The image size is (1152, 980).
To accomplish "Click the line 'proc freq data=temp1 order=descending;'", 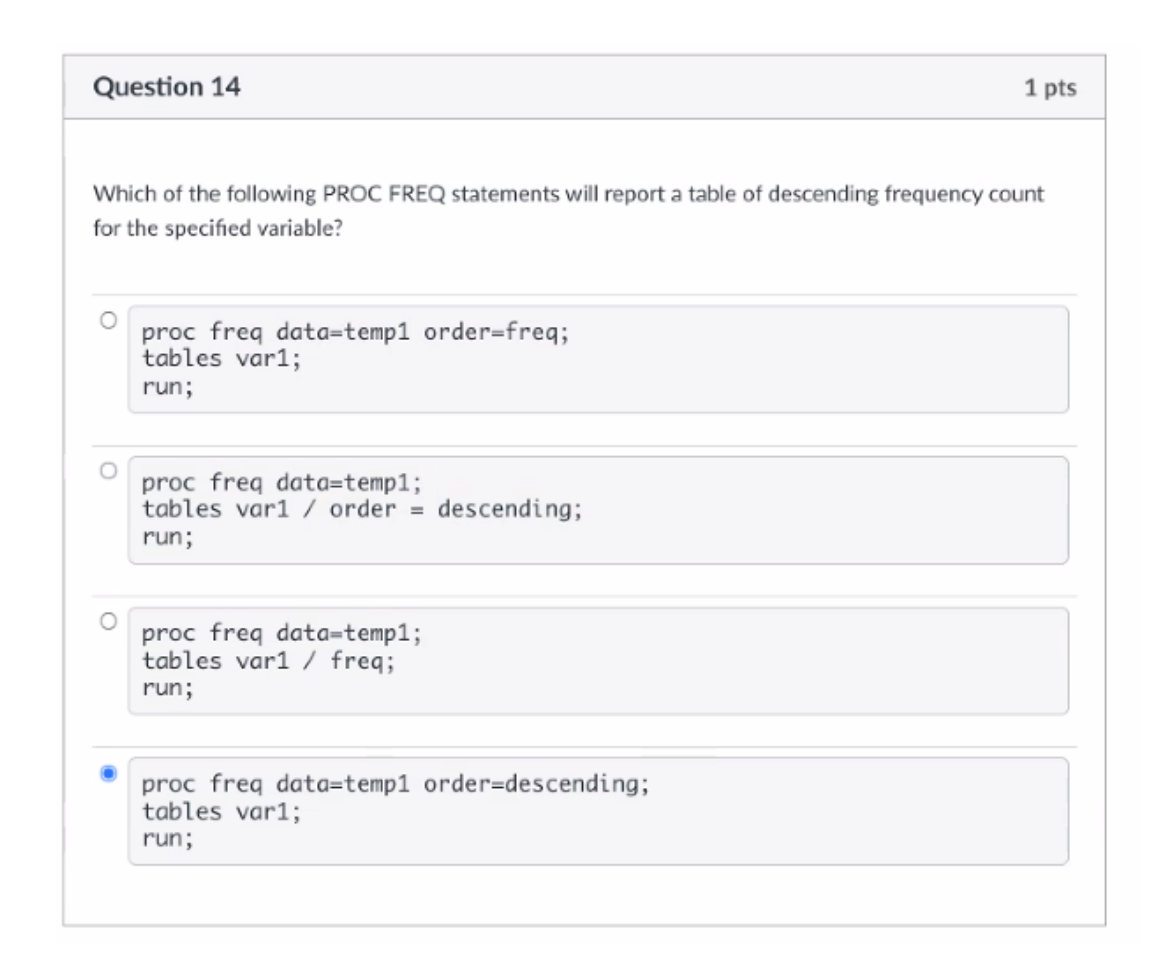I will click(395, 785).
